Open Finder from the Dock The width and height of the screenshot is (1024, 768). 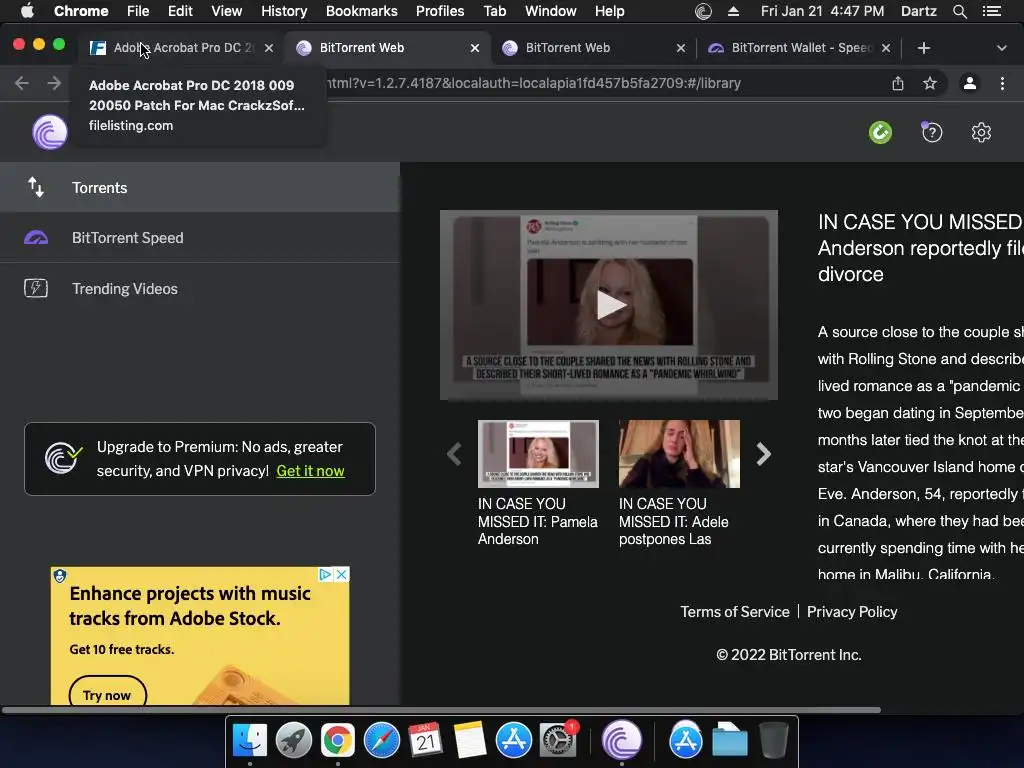(249, 741)
